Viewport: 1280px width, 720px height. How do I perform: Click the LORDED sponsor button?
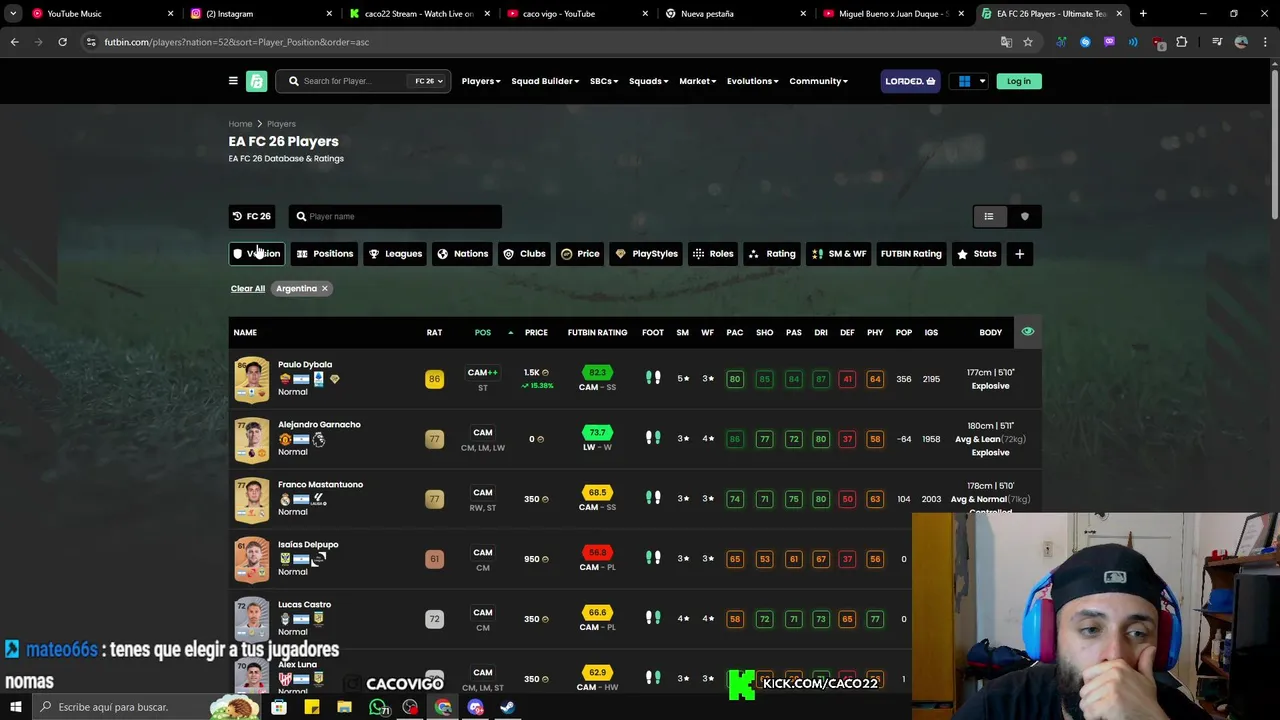tap(910, 81)
